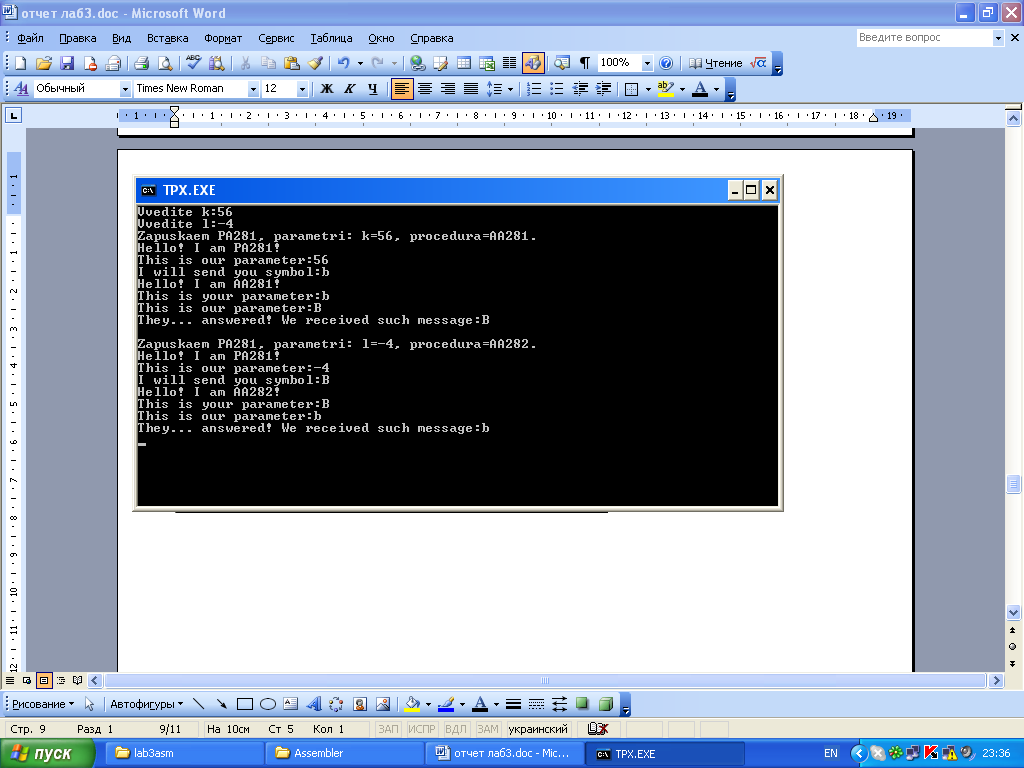The width and height of the screenshot is (1024, 768).
Task: Switch to TPX.EXE taskbar button
Action: 665,753
